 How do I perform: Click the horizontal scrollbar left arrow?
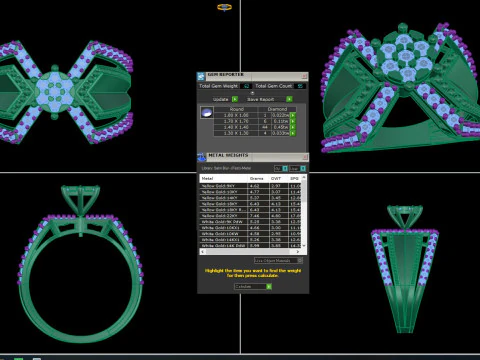point(203,252)
